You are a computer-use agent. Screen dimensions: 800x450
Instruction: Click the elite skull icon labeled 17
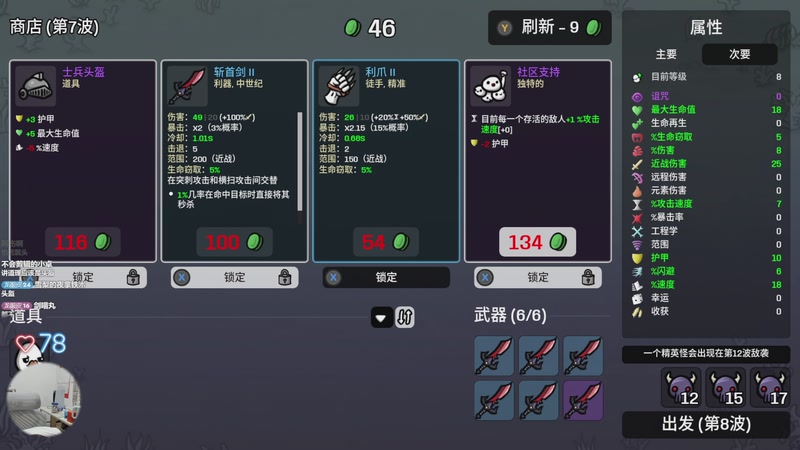pos(771,387)
